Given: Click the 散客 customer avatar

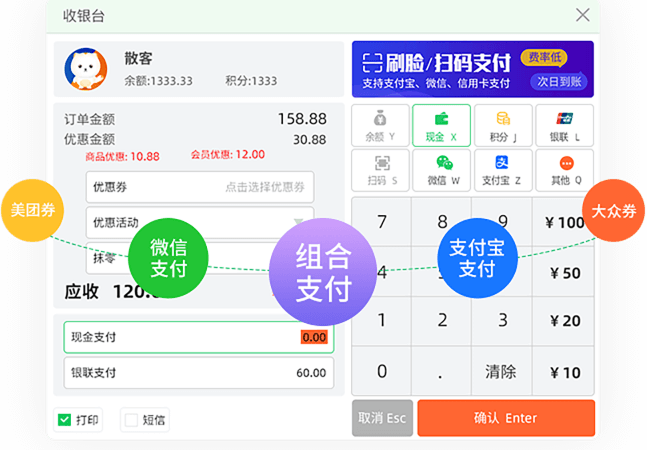Looking at the screenshot, I should click(x=86, y=69).
